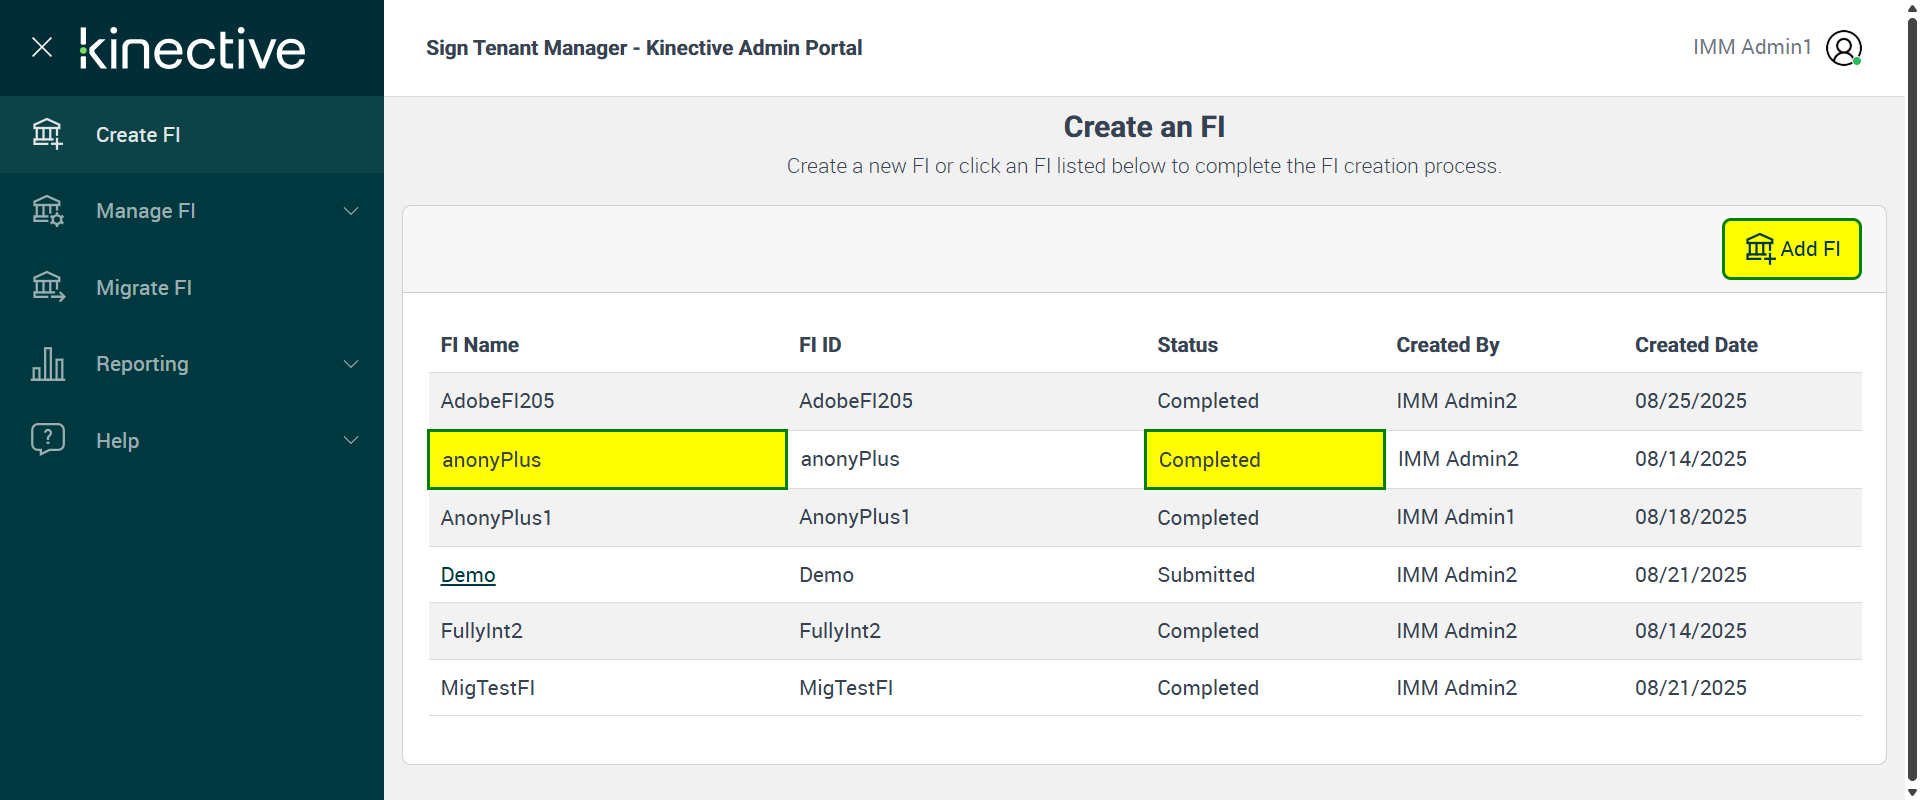Expand the Manage FI chevron
The image size is (1920, 800).
pyautogui.click(x=351, y=211)
